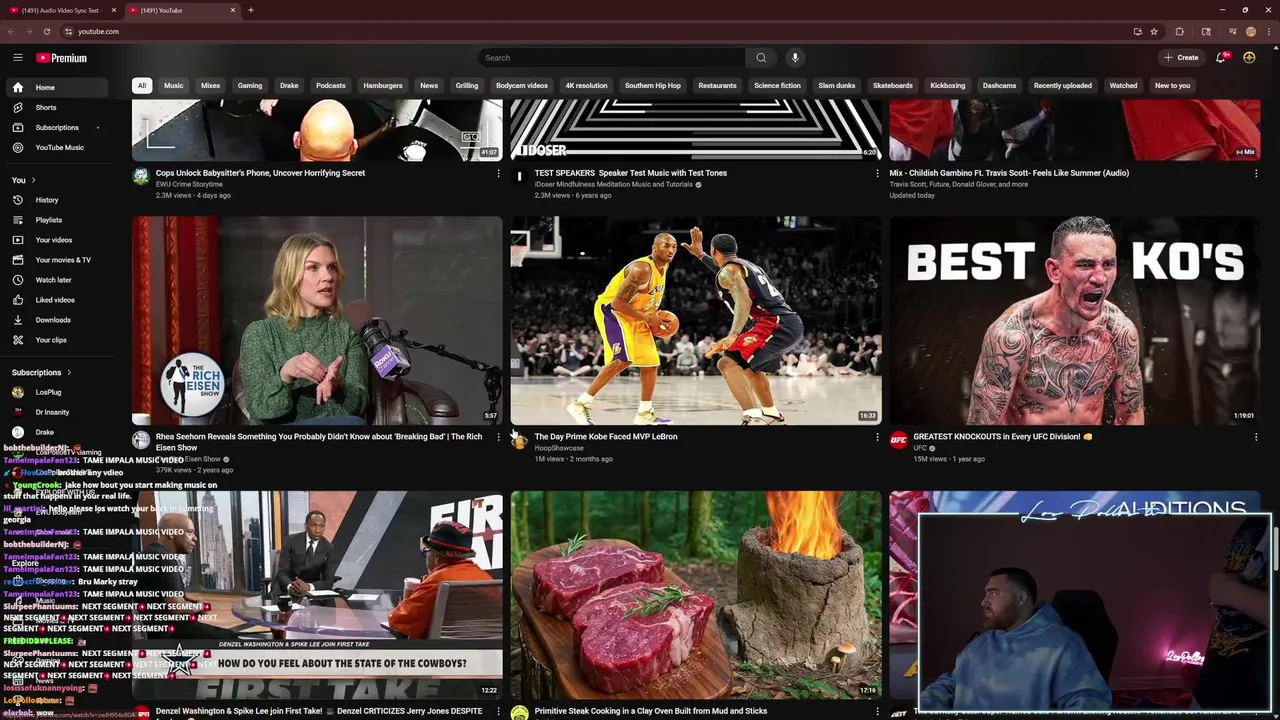Reload page with browser refresh button
Image resolution: width=1280 pixels, height=720 pixels.
[x=47, y=31]
